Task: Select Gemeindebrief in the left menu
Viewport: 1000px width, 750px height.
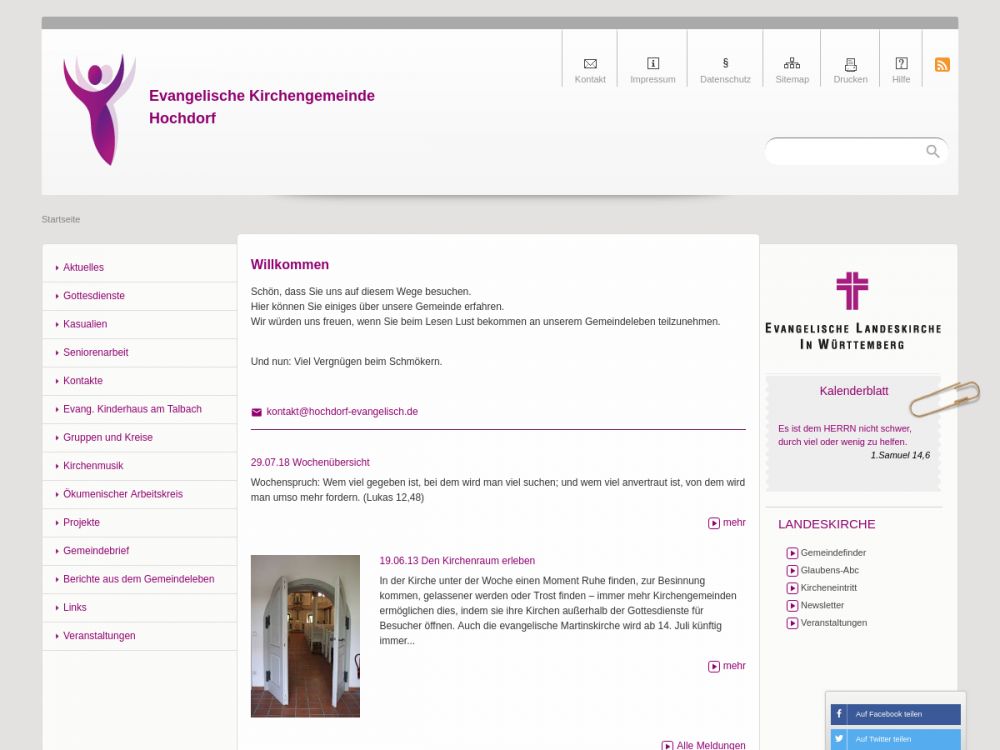Action: pos(96,551)
